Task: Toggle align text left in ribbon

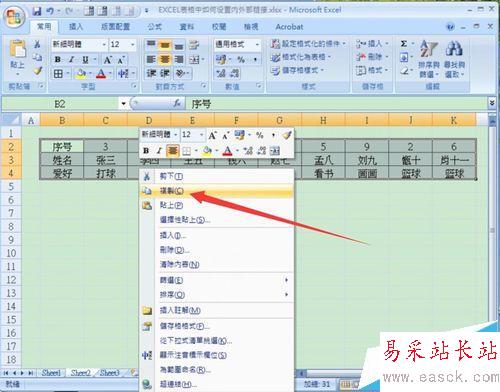Action: pyautogui.click(x=151, y=59)
